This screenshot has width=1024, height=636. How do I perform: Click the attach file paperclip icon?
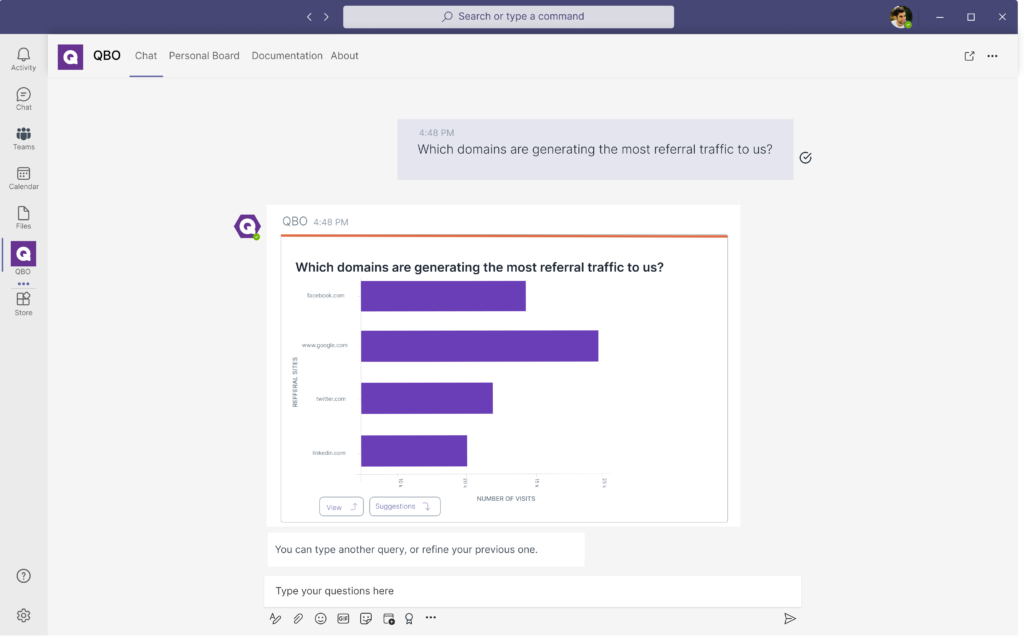click(298, 619)
